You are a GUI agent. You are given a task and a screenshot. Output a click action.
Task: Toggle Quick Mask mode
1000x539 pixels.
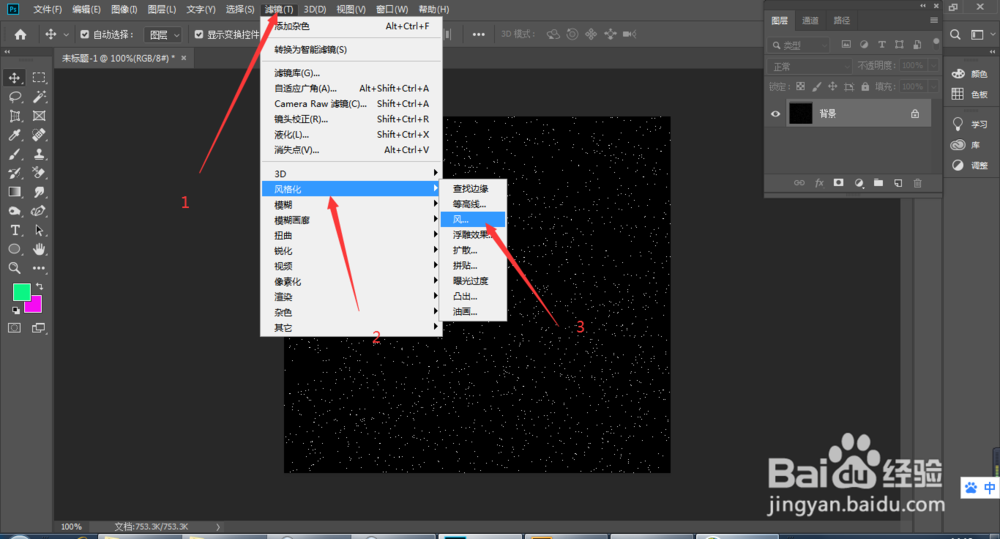[x=14, y=328]
